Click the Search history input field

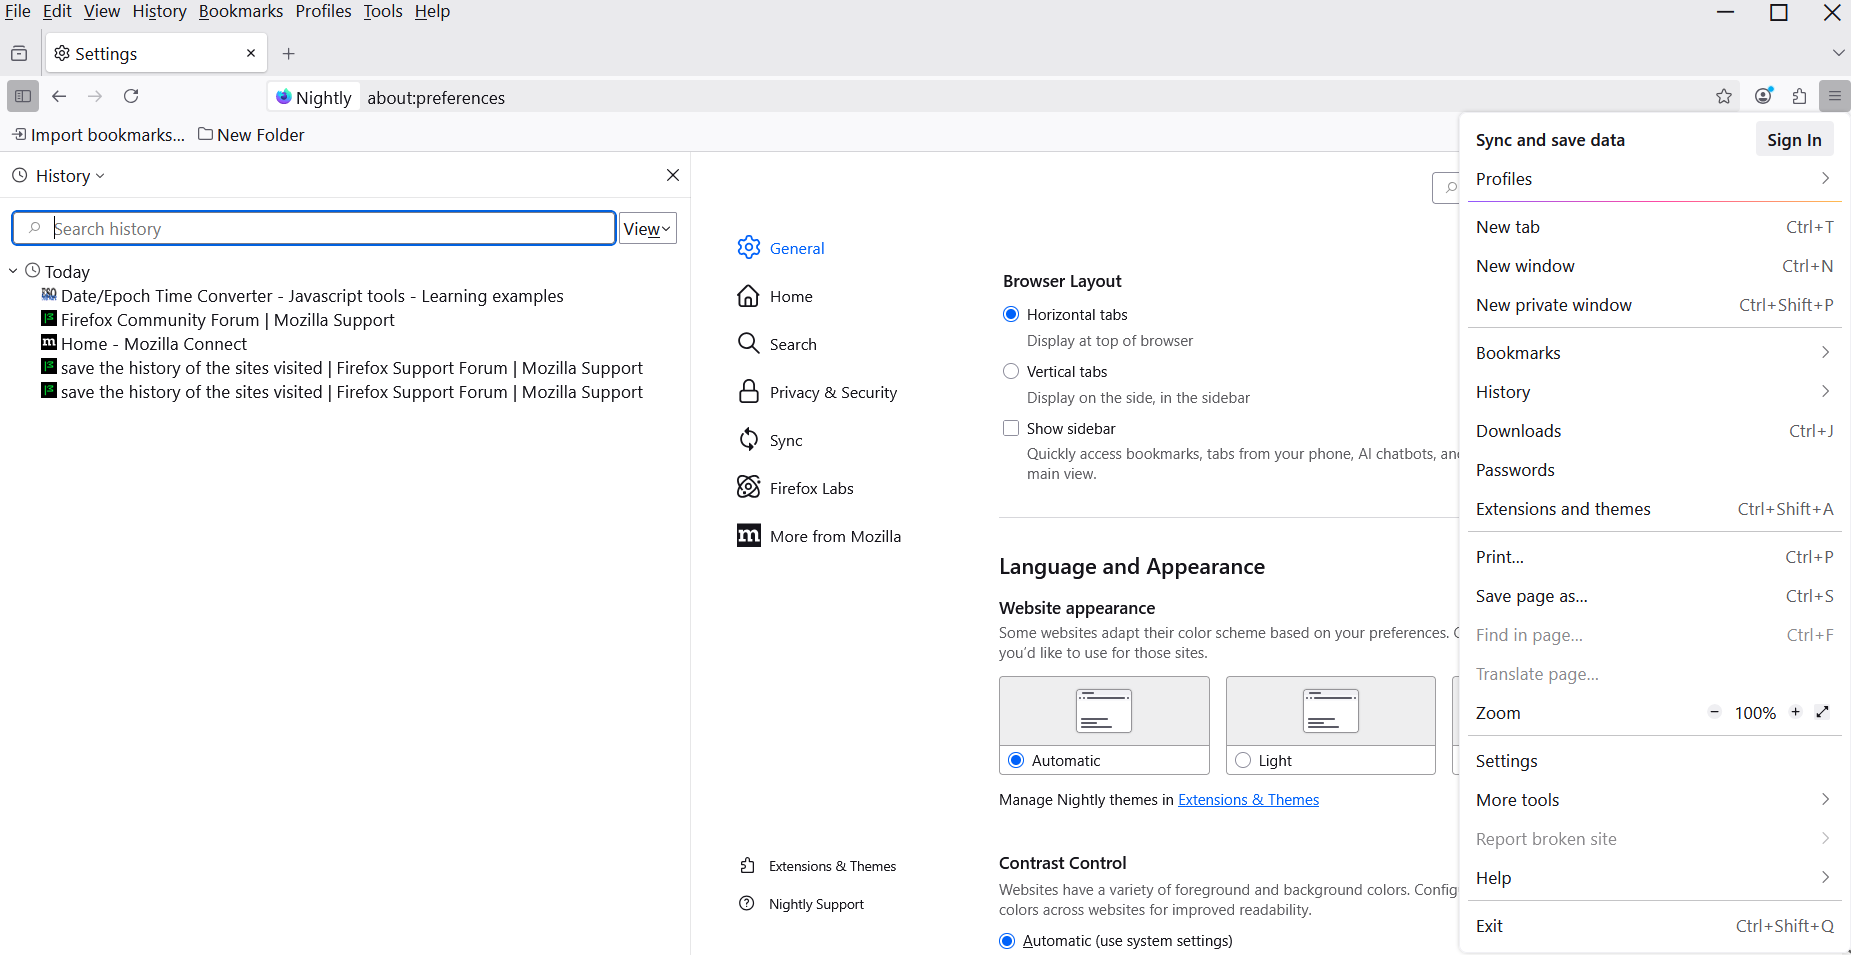tap(314, 228)
